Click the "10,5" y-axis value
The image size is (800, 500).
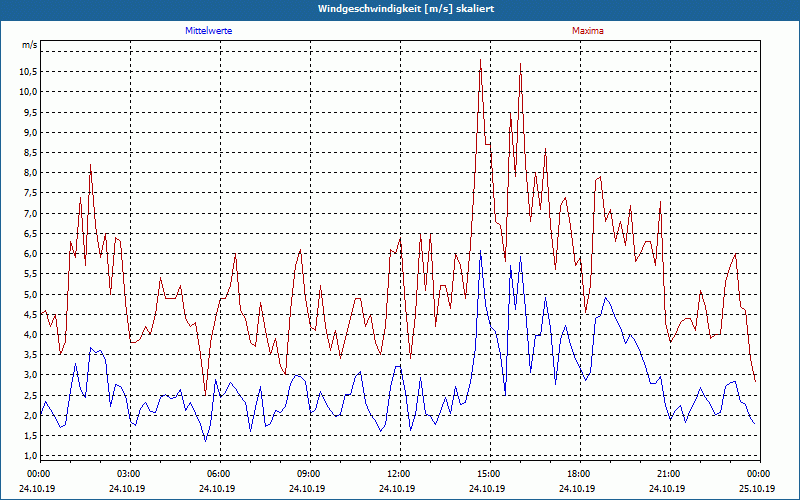pos(28,72)
